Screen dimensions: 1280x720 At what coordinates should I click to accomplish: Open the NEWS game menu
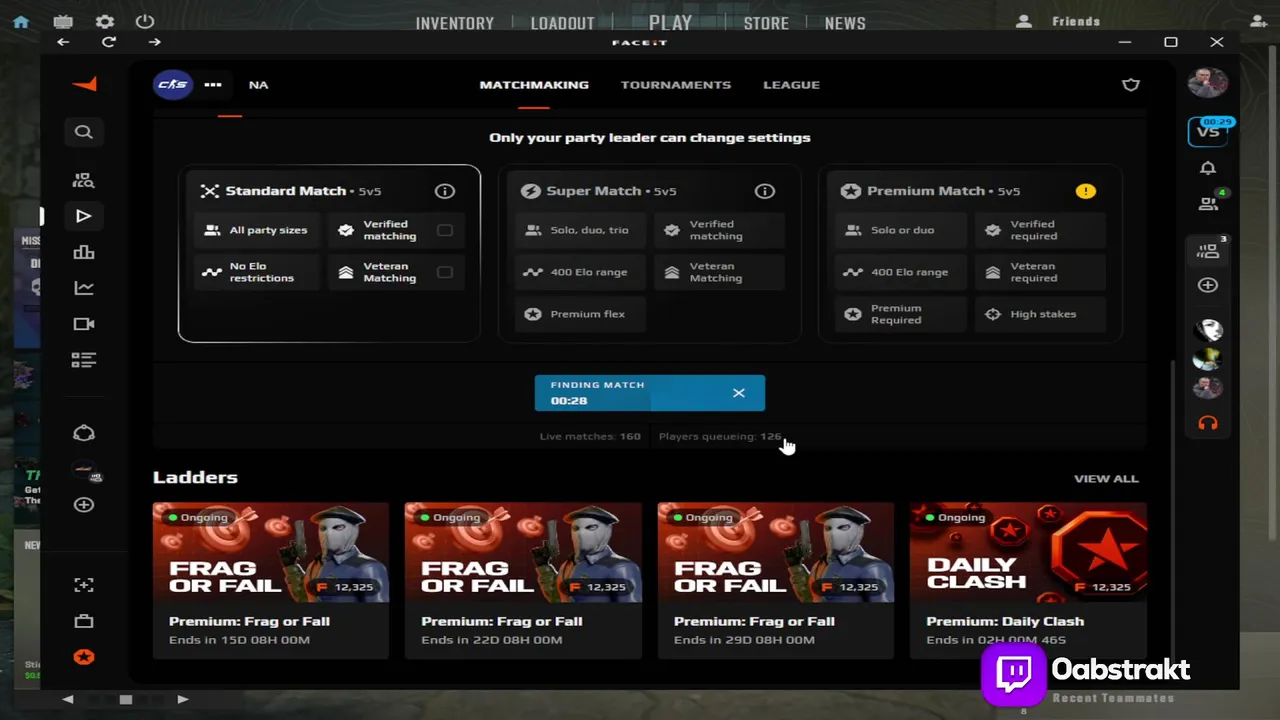click(x=845, y=23)
